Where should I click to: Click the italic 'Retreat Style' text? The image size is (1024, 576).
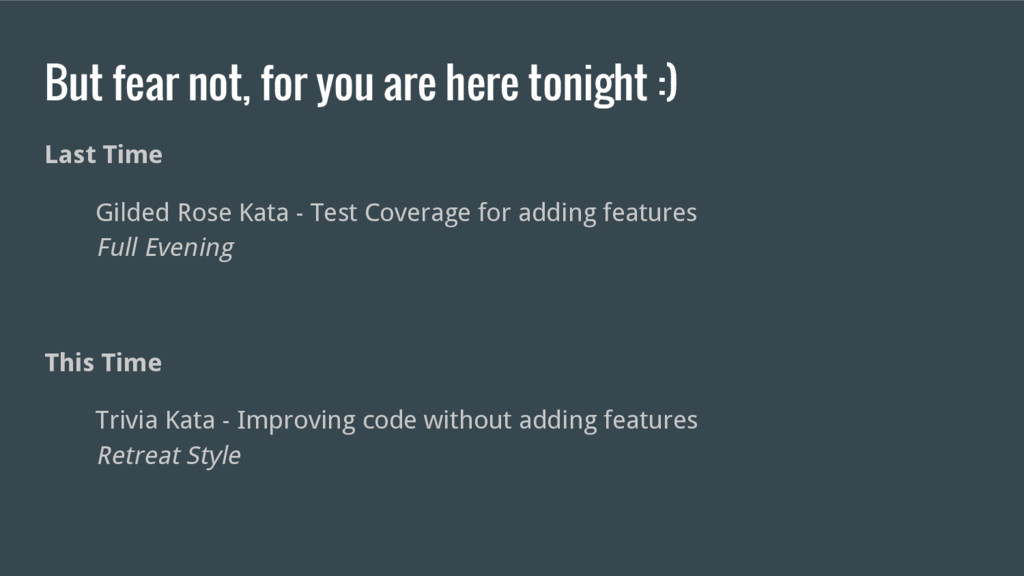168,455
